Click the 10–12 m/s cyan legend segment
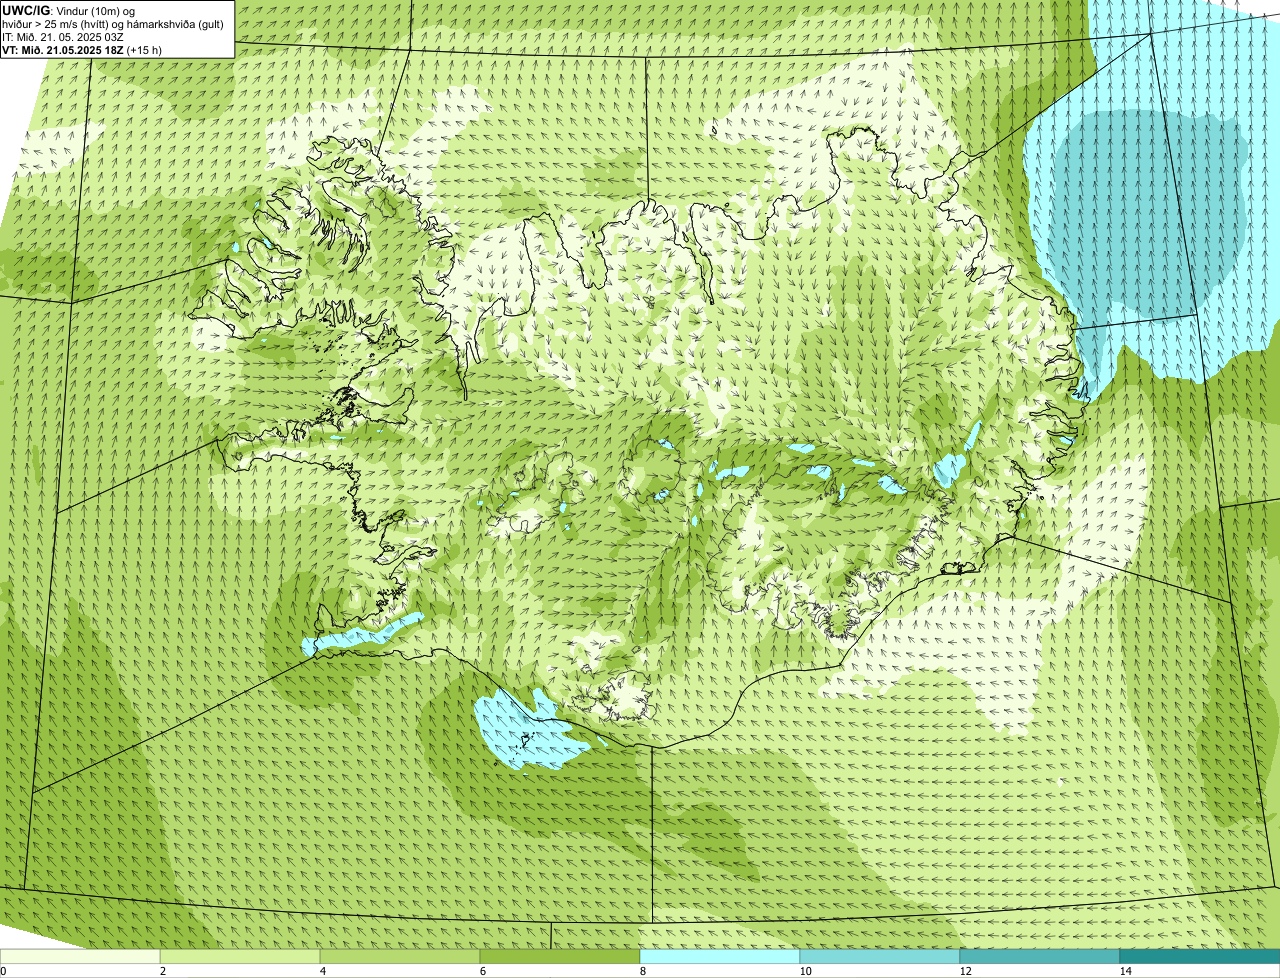The width and height of the screenshot is (1280, 978). click(x=880, y=957)
